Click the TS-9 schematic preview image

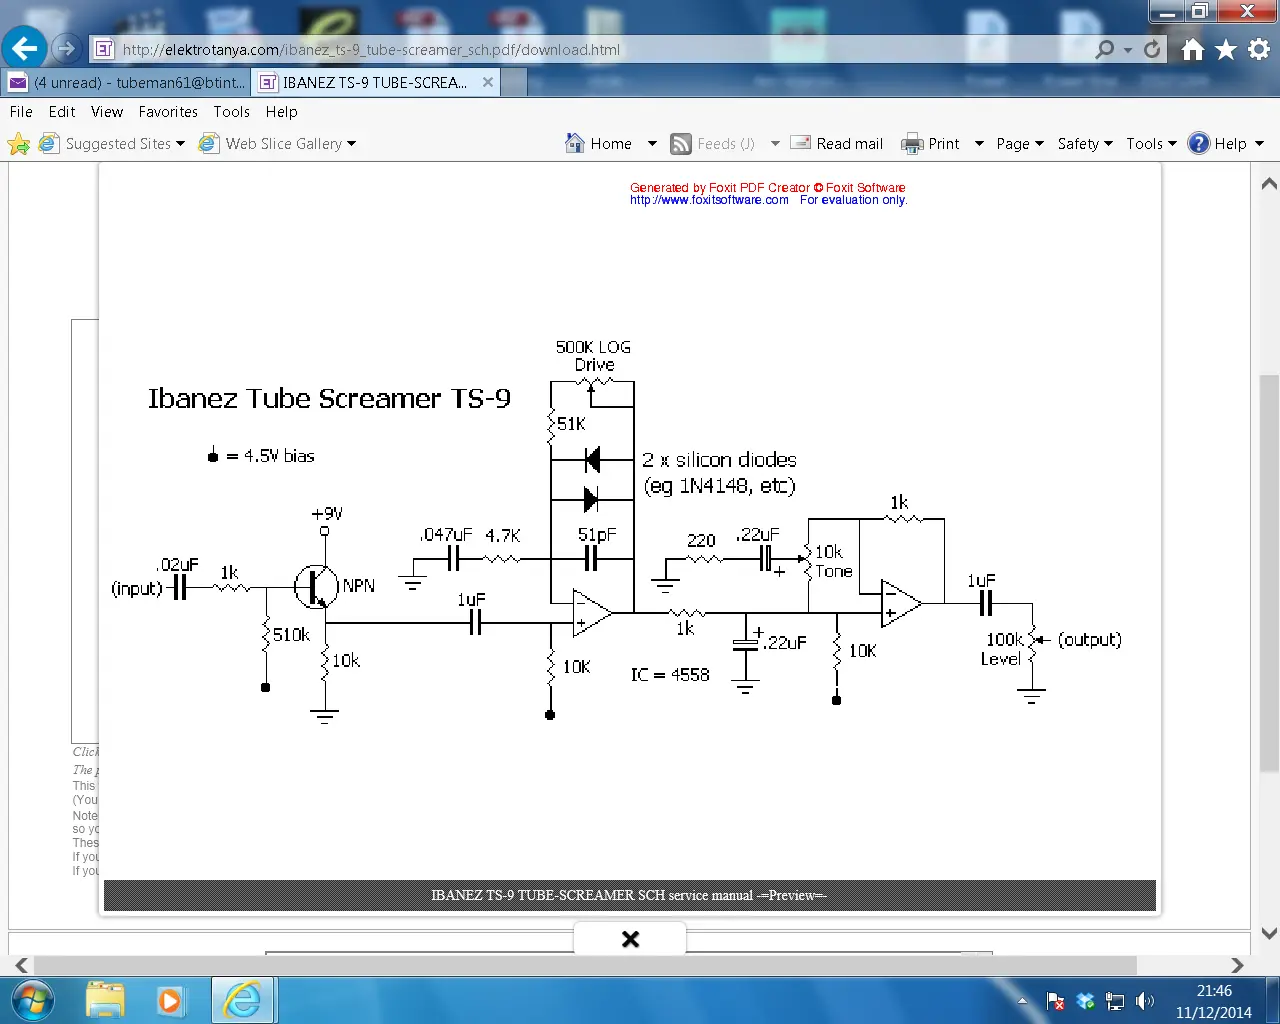(630, 522)
